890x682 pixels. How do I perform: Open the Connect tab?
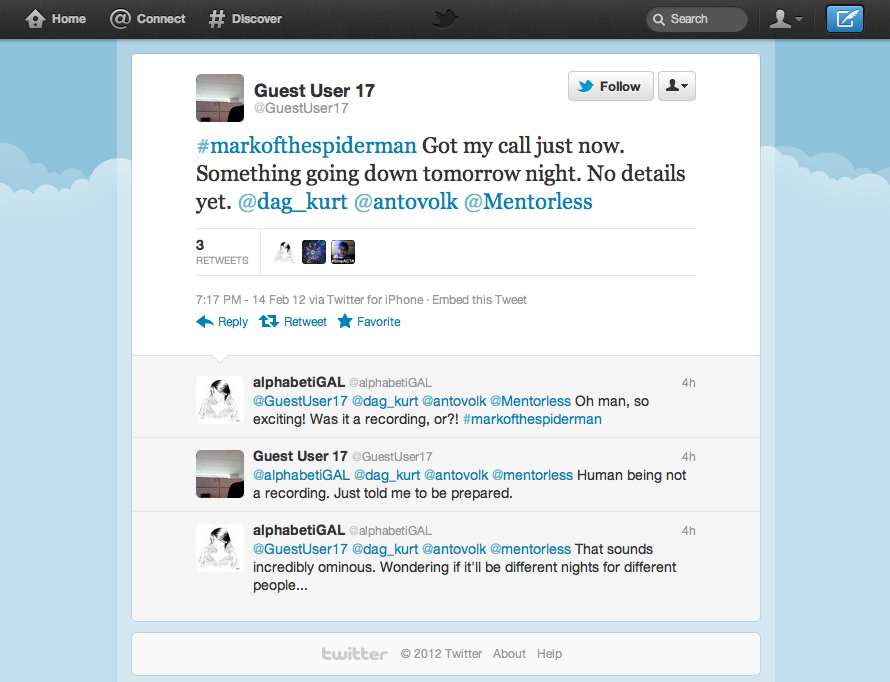tap(148, 19)
